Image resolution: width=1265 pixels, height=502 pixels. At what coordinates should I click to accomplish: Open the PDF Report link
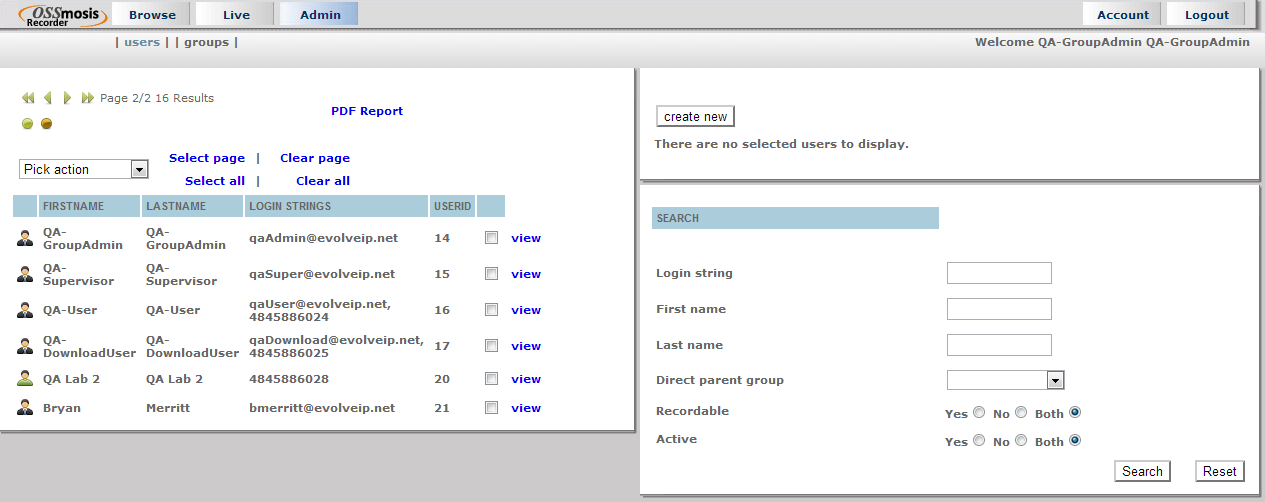click(x=367, y=111)
